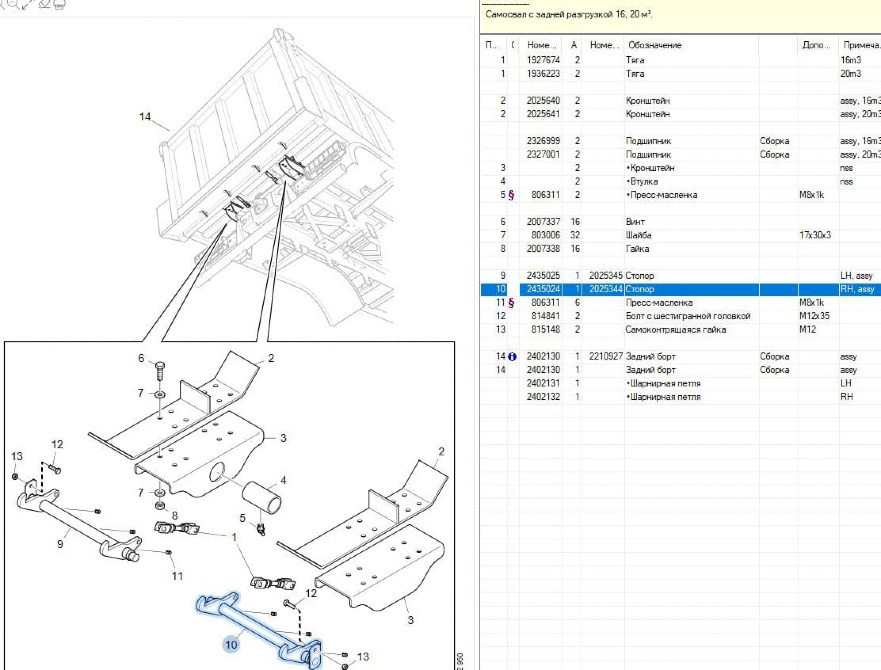Click the eraser icon in diagram toolbar
Viewport: 881px width, 670px height.
pos(45,4)
